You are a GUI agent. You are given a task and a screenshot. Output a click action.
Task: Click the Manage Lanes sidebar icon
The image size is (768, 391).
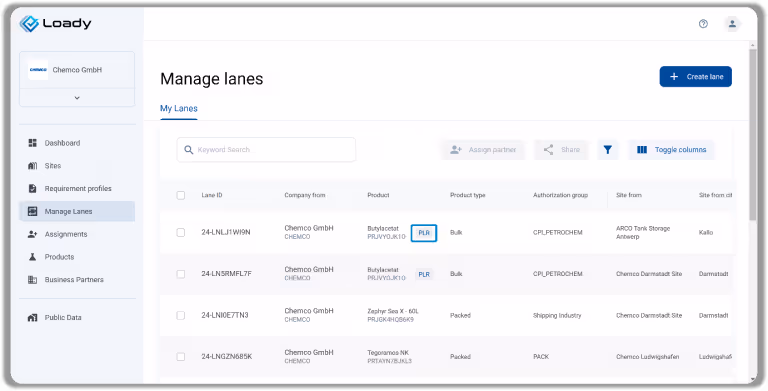point(33,211)
